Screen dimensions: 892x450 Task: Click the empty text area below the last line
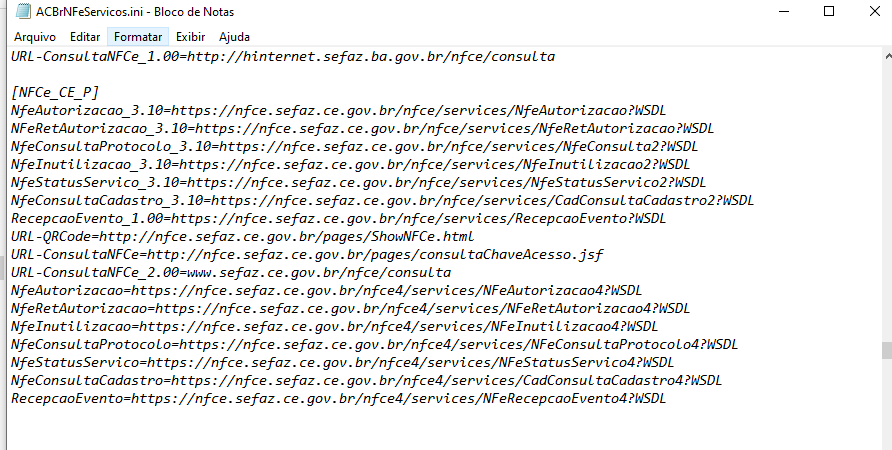tap(444, 430)
